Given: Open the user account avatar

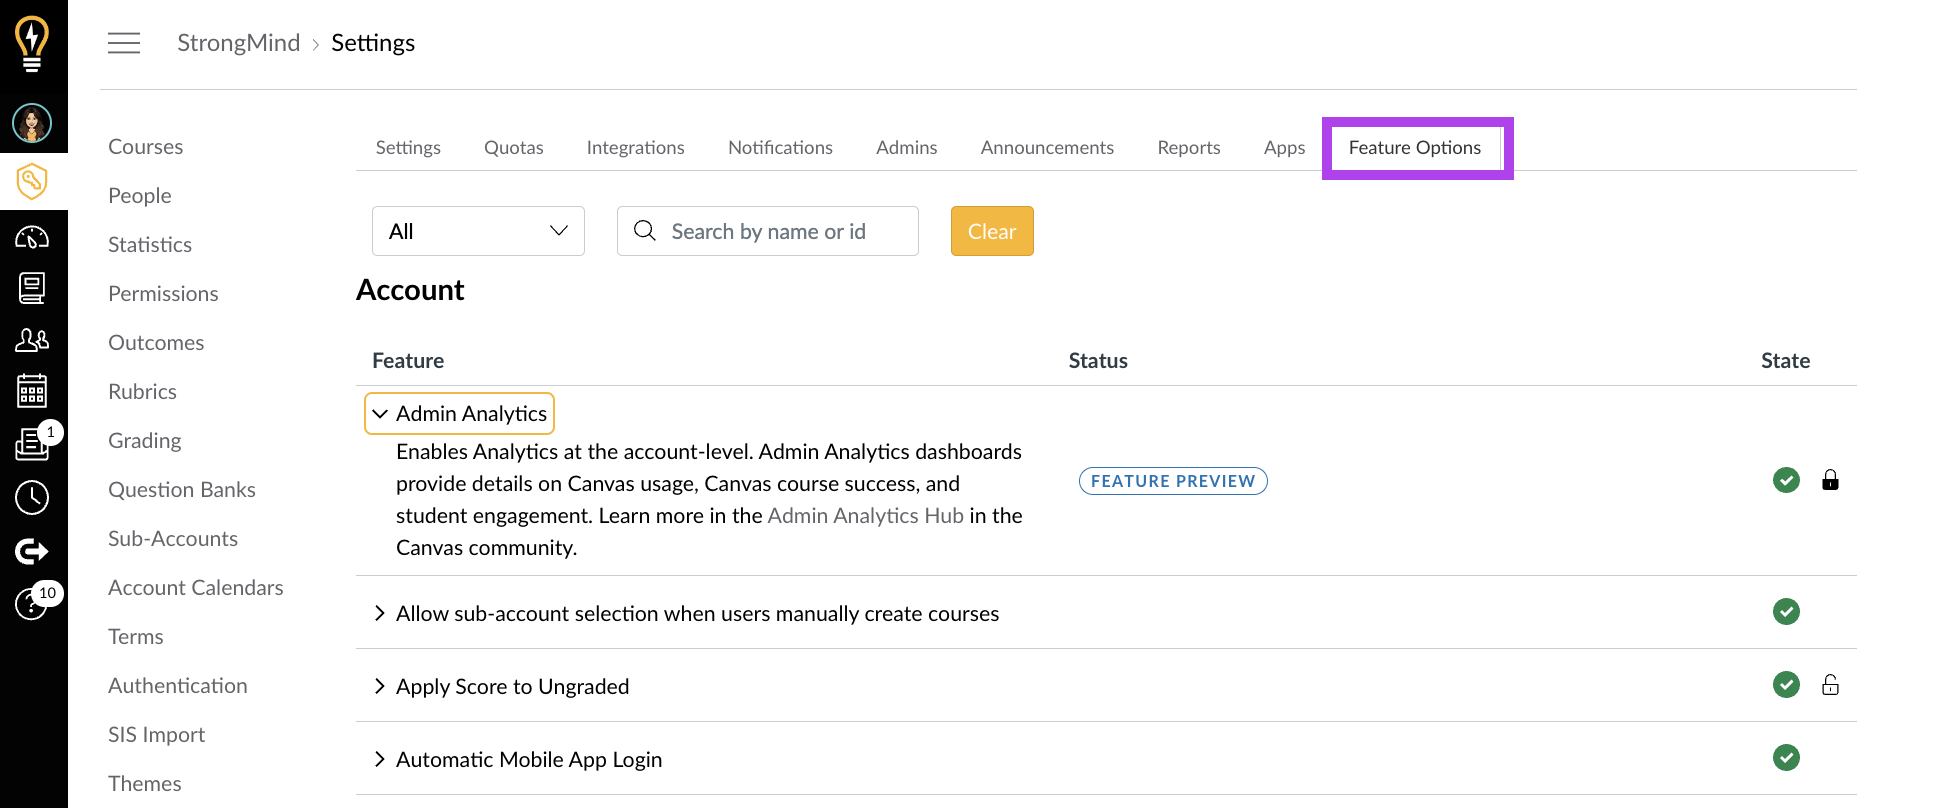Looking at the screenshot, I should (32, 123).
